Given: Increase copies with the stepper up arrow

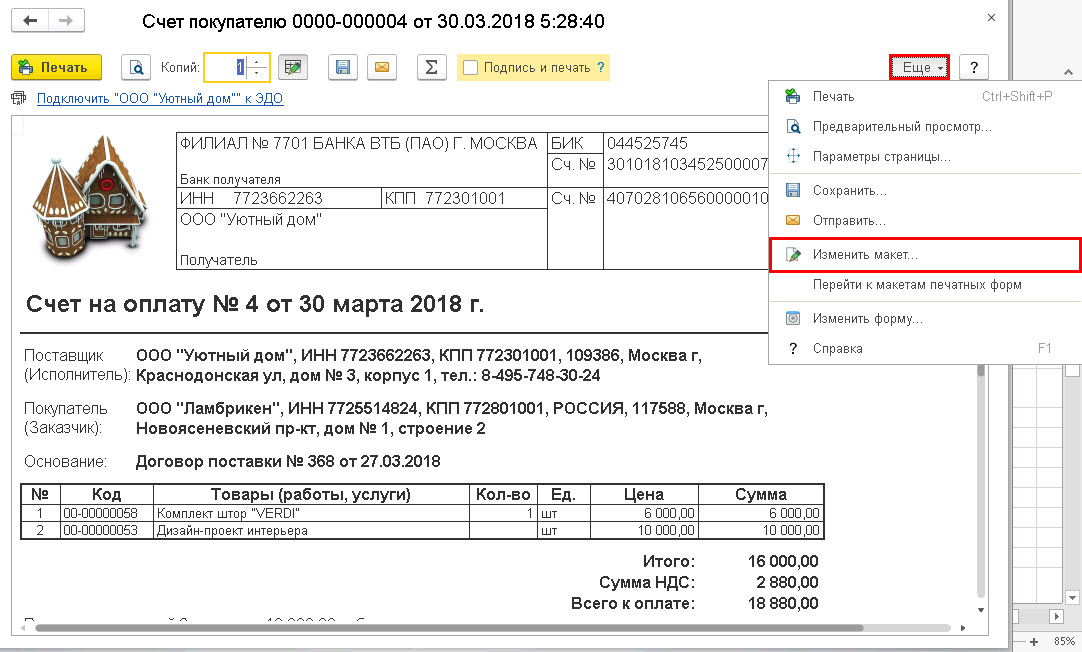Looking at the screenshot, I should (257, 62).
